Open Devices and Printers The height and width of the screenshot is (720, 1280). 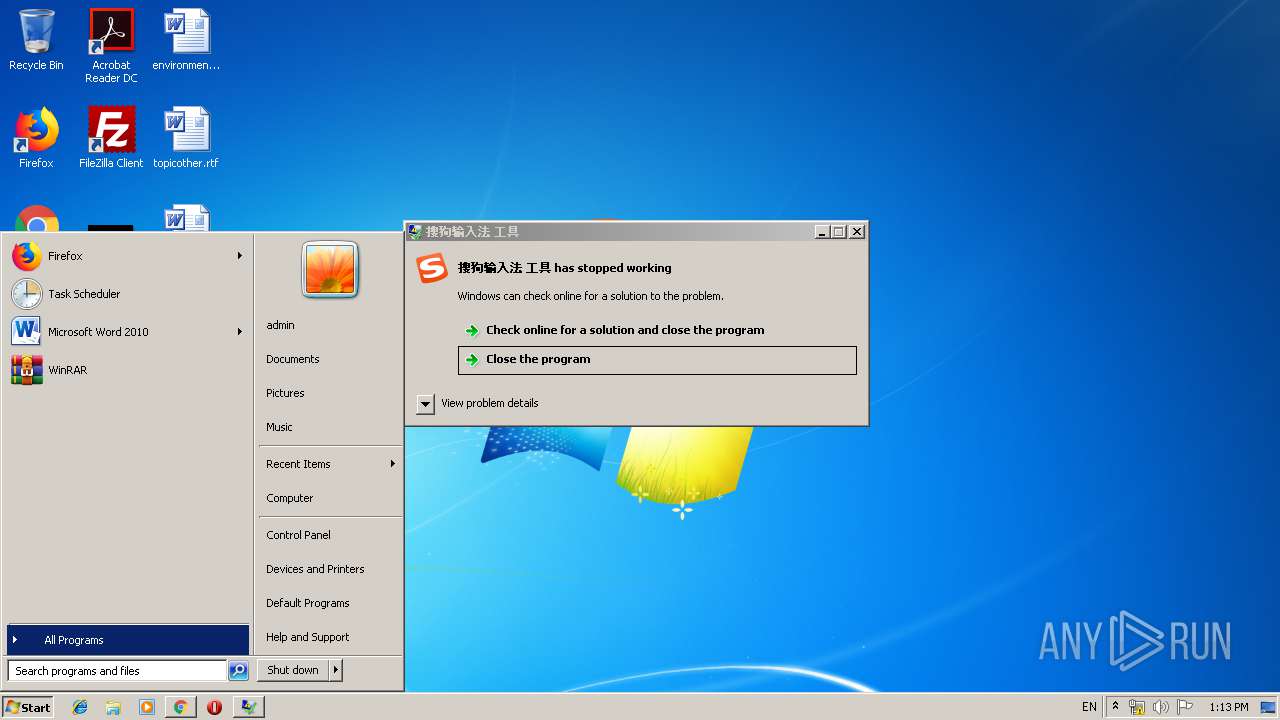[x=315, y=569]
